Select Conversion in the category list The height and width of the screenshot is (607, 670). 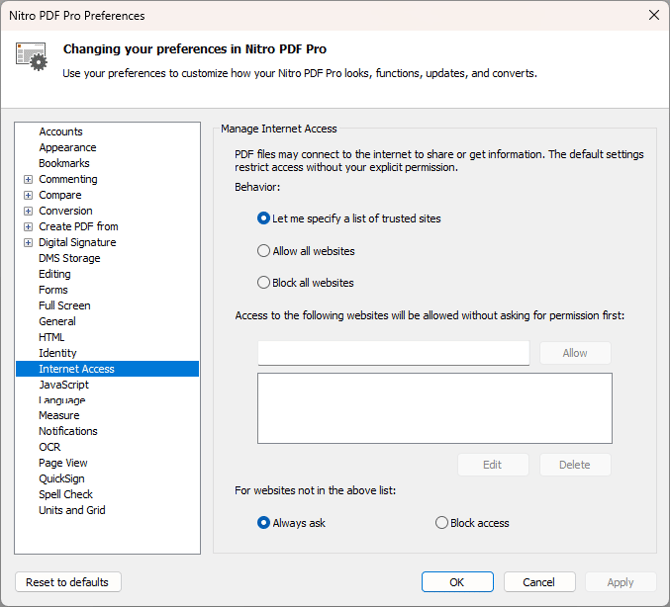click(x=65, y=211)
